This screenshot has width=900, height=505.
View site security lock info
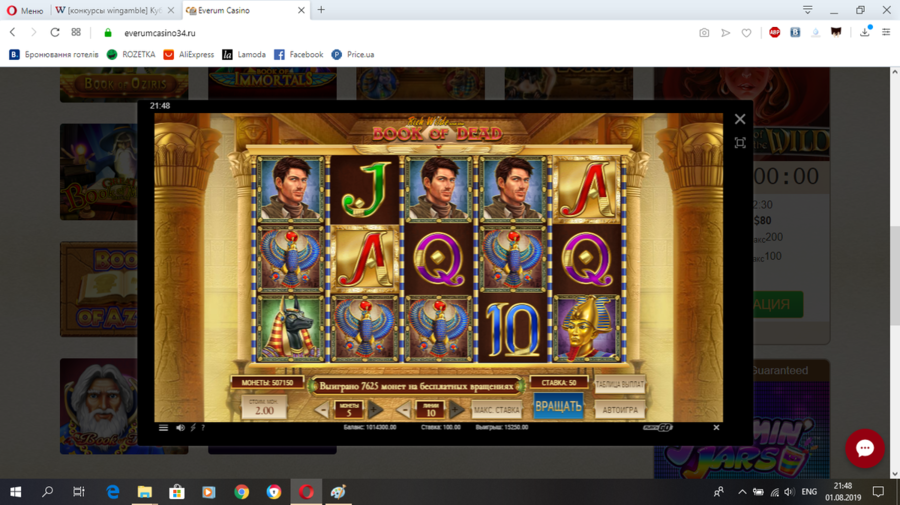pyautogui.click(x=108, y=33)
